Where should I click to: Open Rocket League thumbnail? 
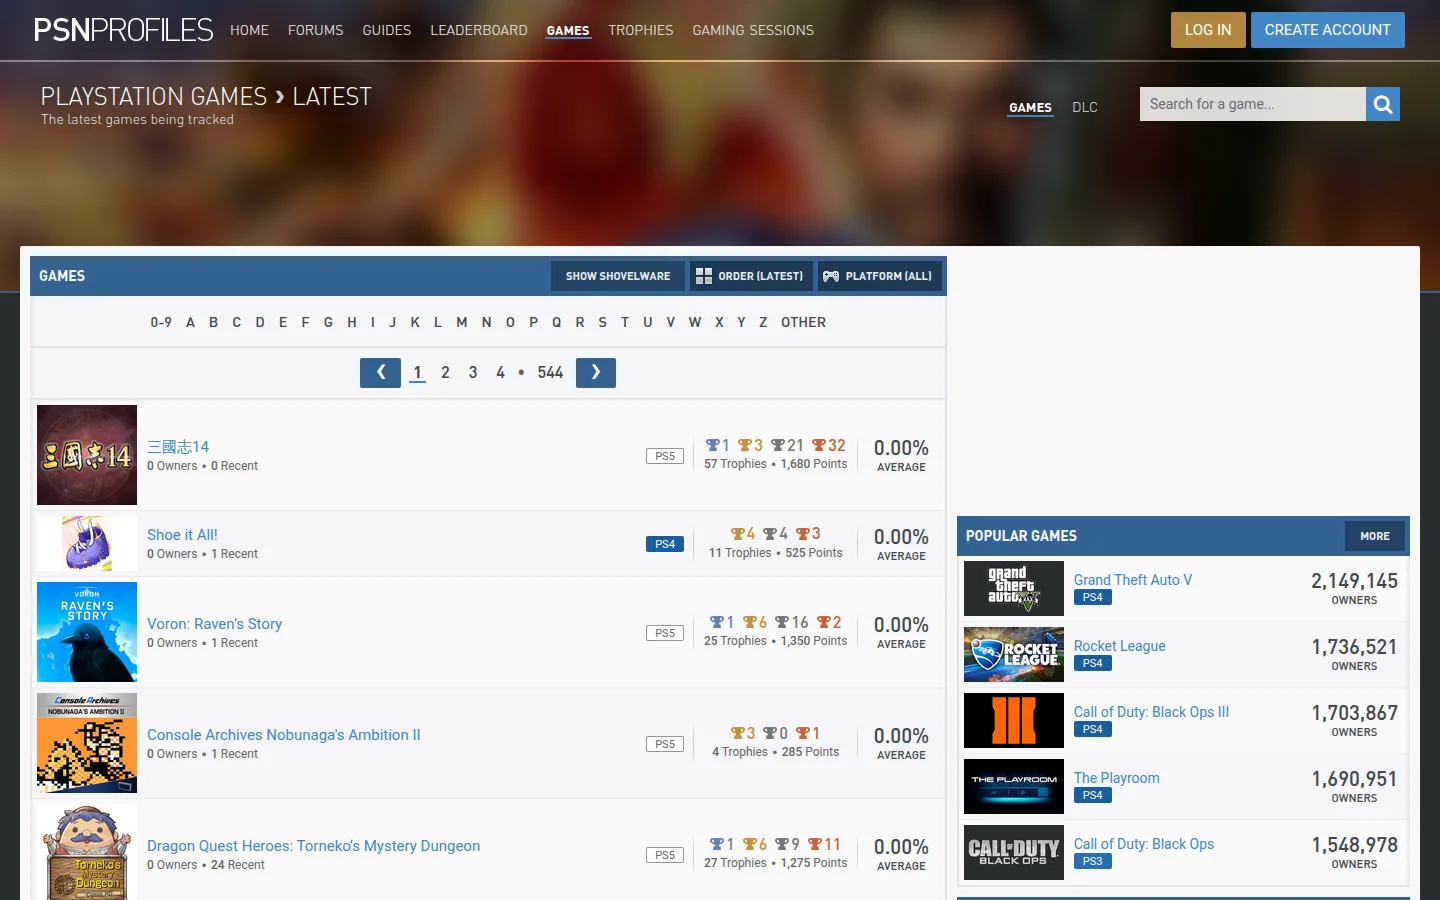[x=1014, y=654]
